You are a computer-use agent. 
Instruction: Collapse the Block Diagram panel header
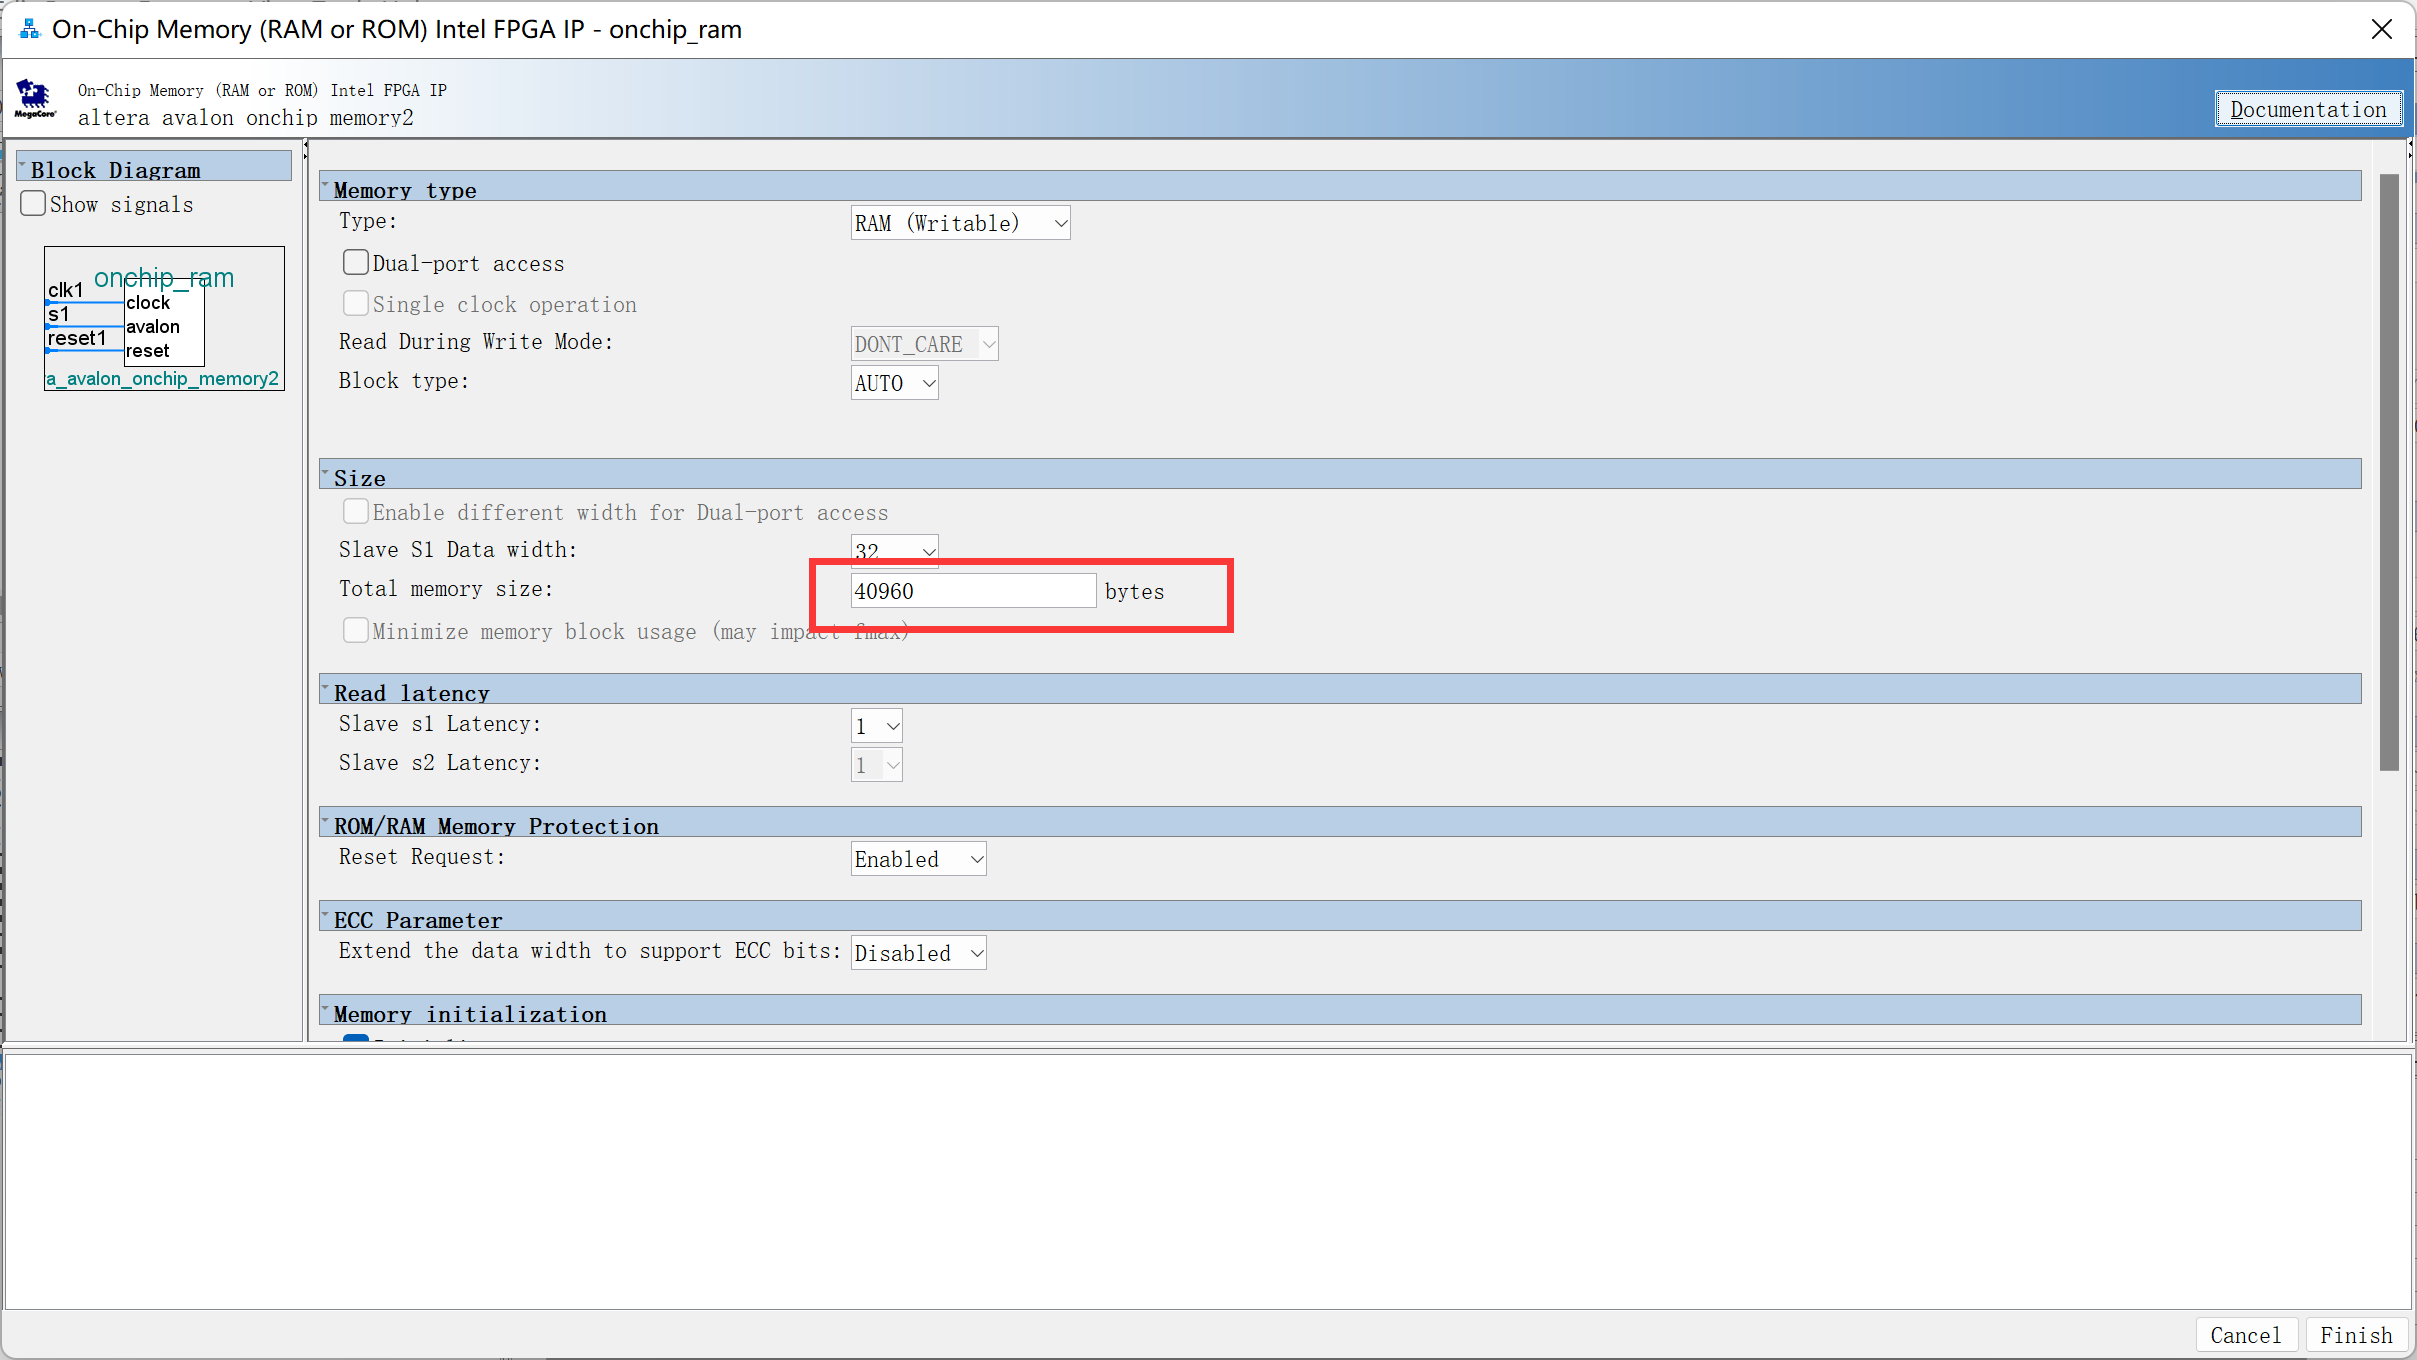23,166
